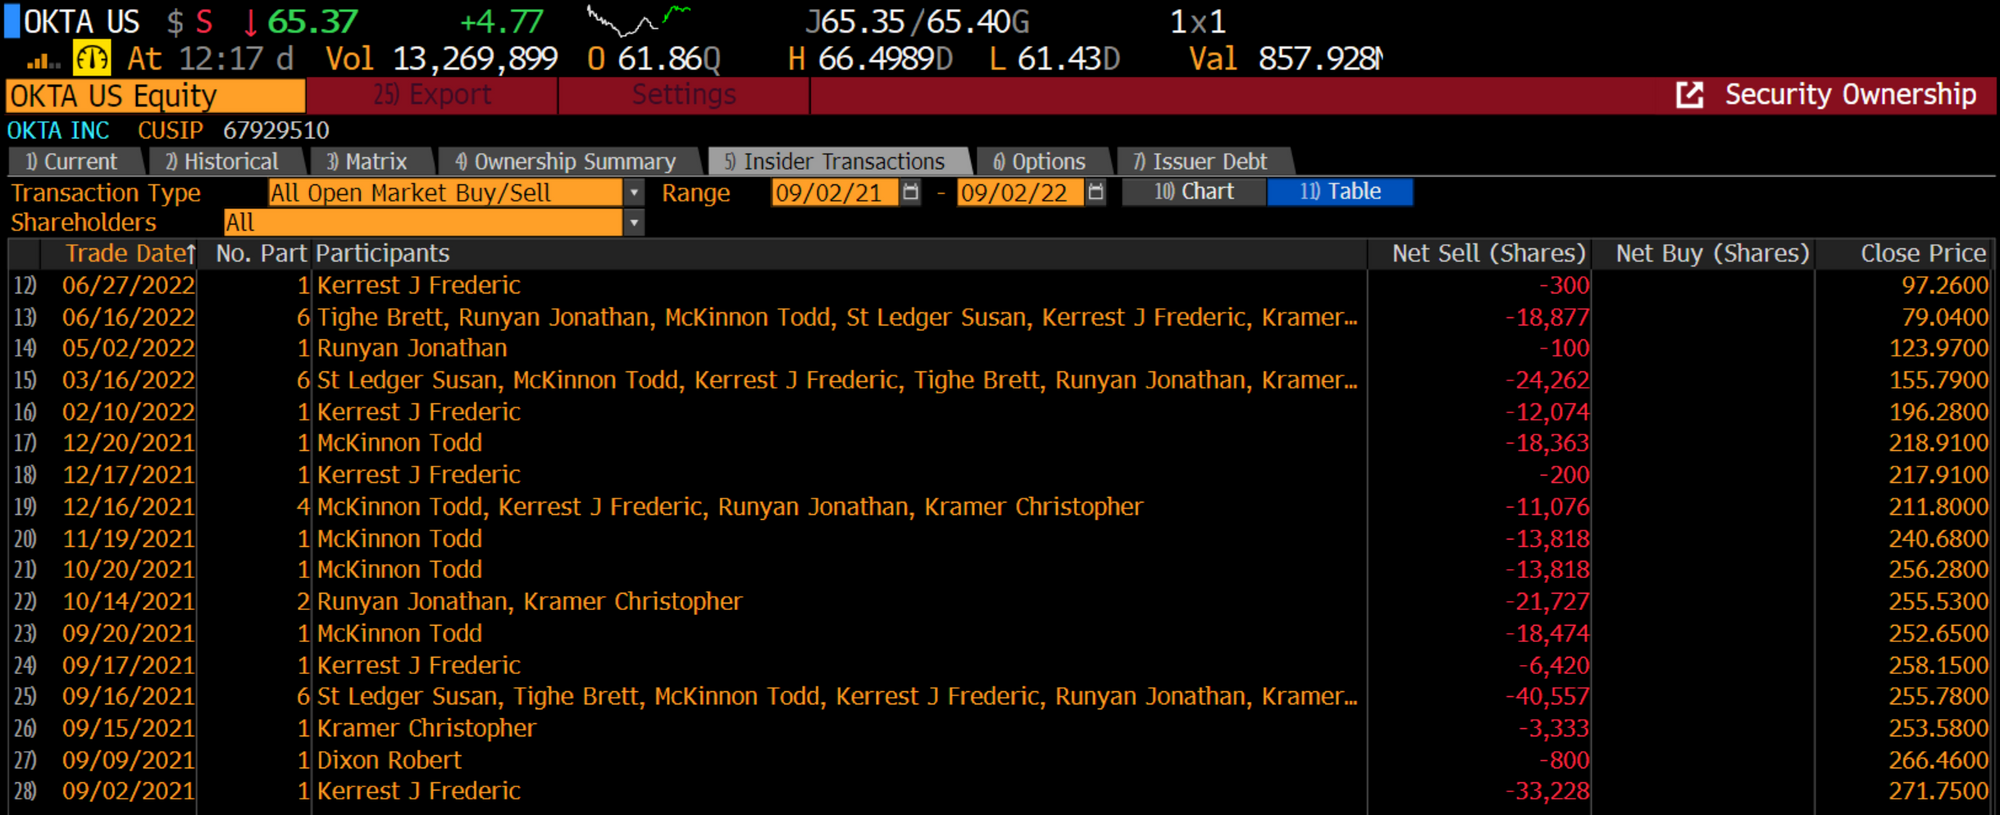Click the small volume bars icon
Viewport: 2000px width, 815px height.
click(x=43, y=62)
